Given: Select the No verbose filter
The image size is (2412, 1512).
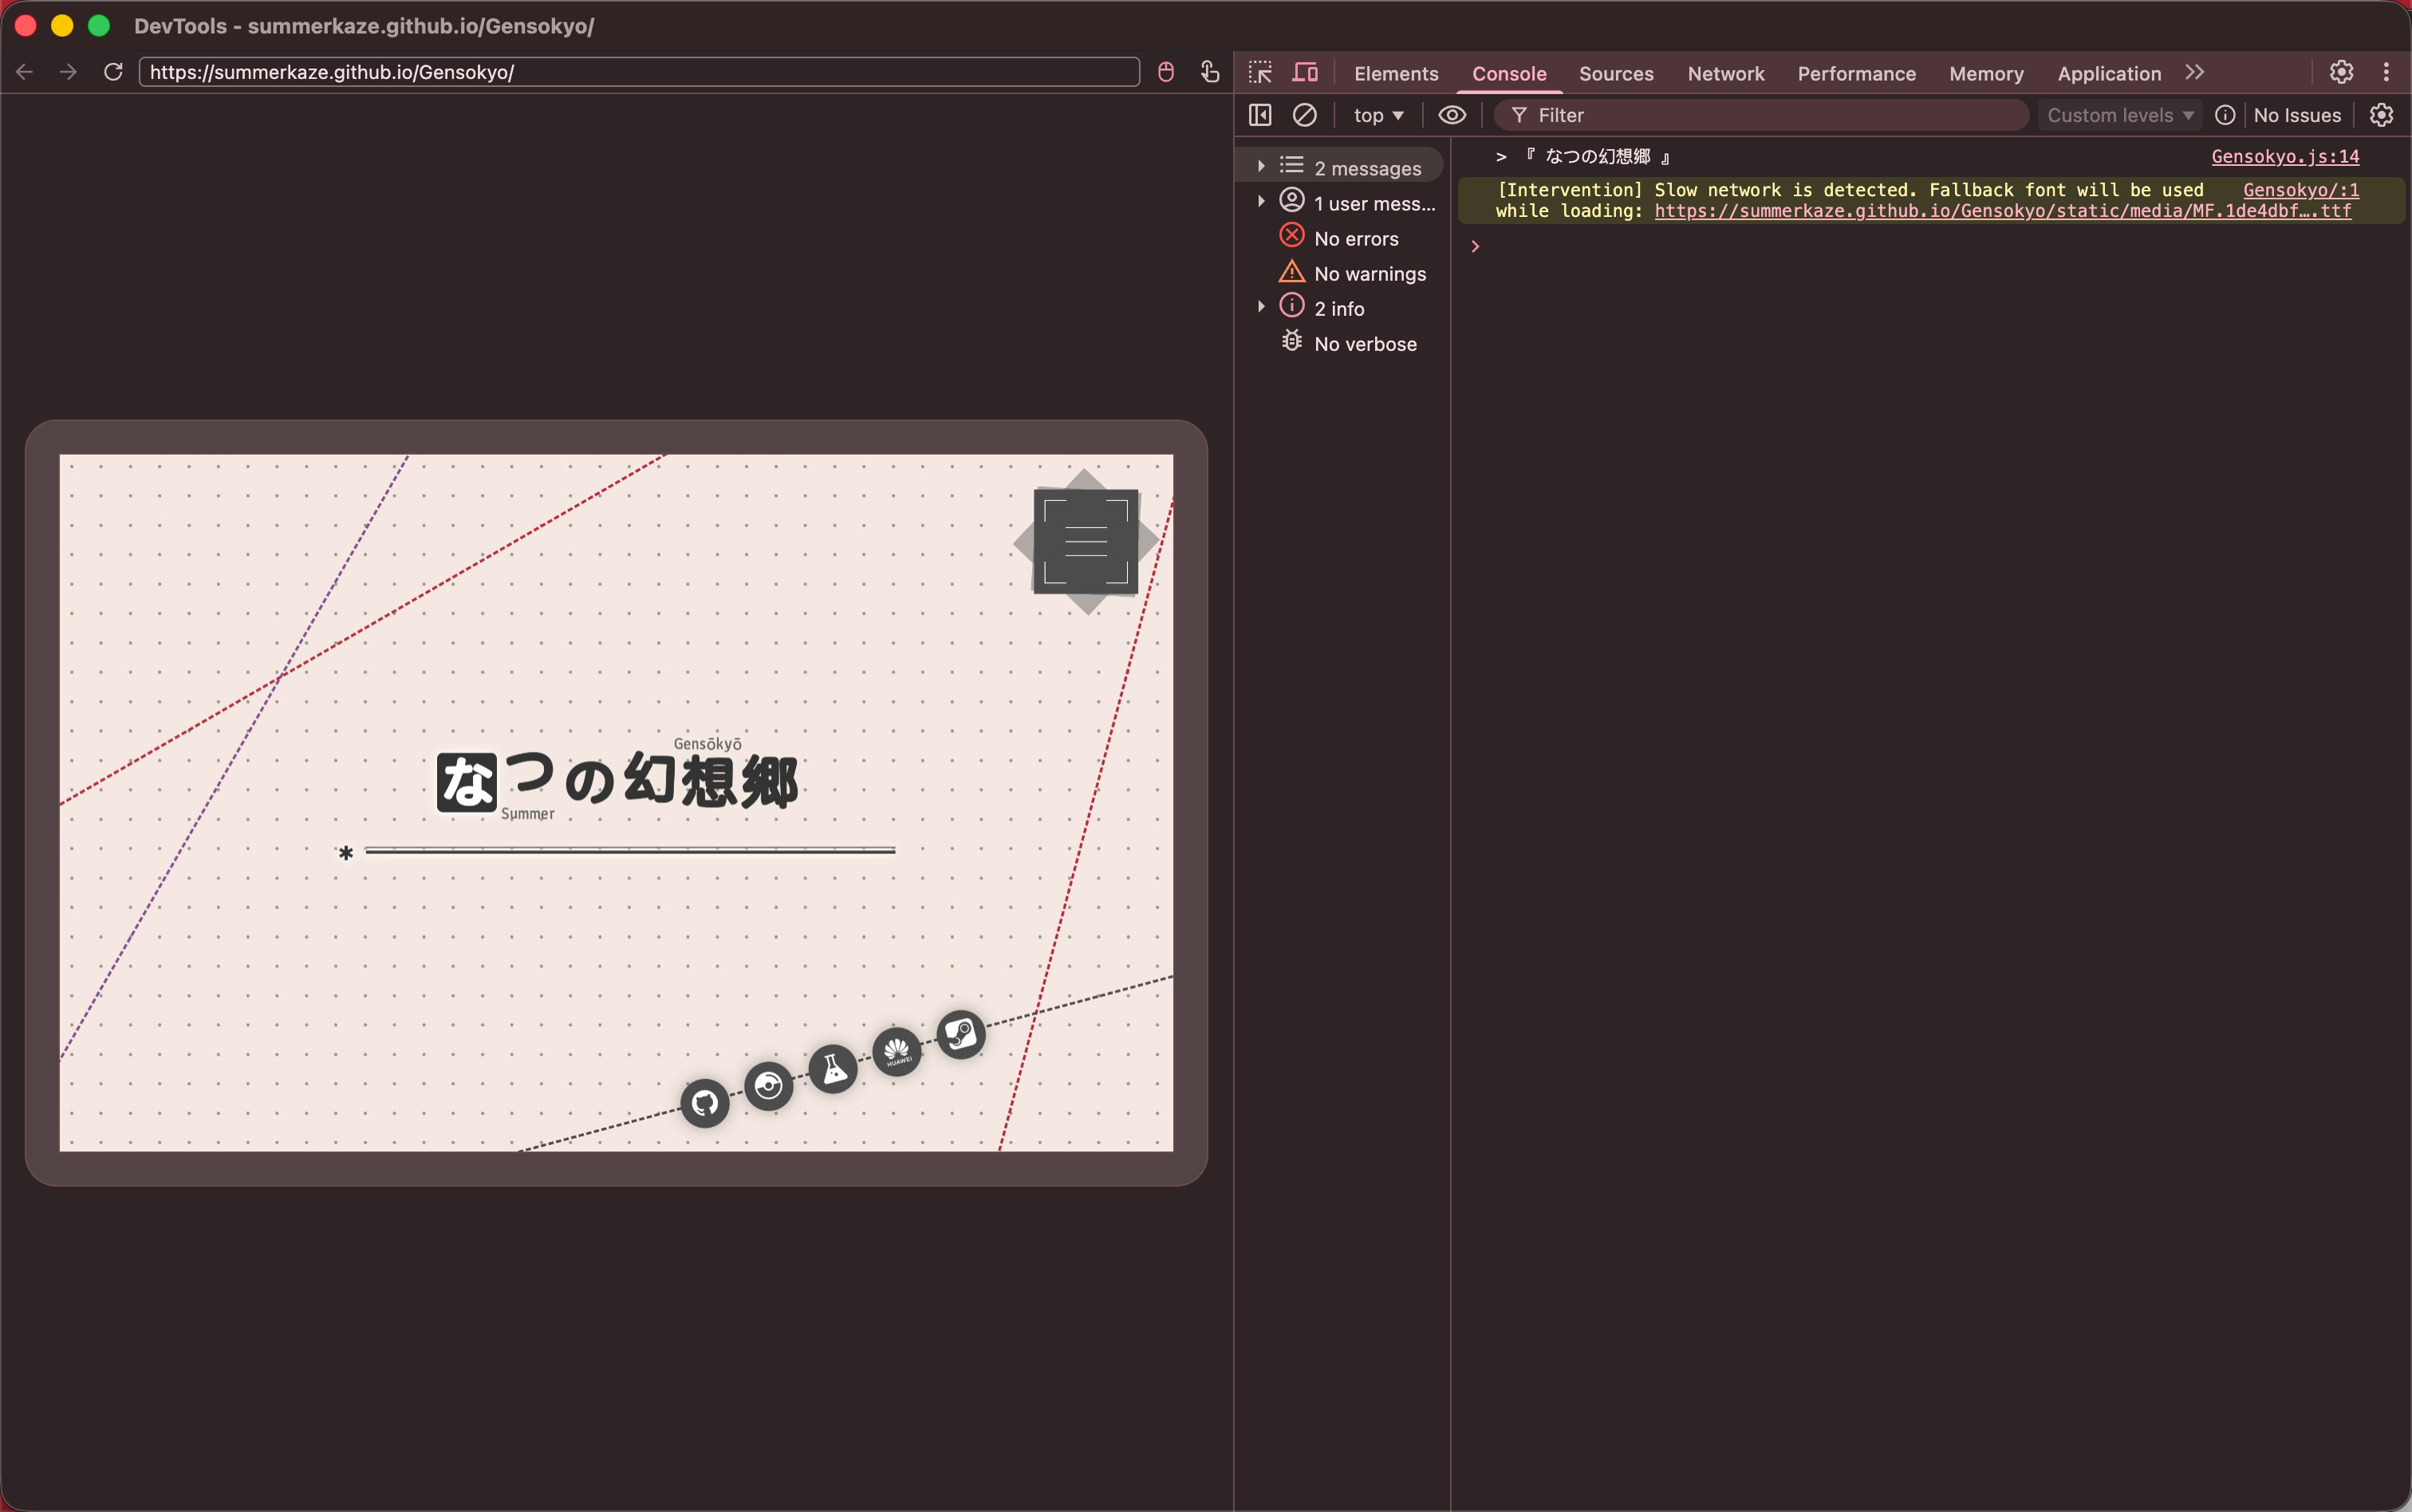Looking at the screenshot, I should point(1340,343).
